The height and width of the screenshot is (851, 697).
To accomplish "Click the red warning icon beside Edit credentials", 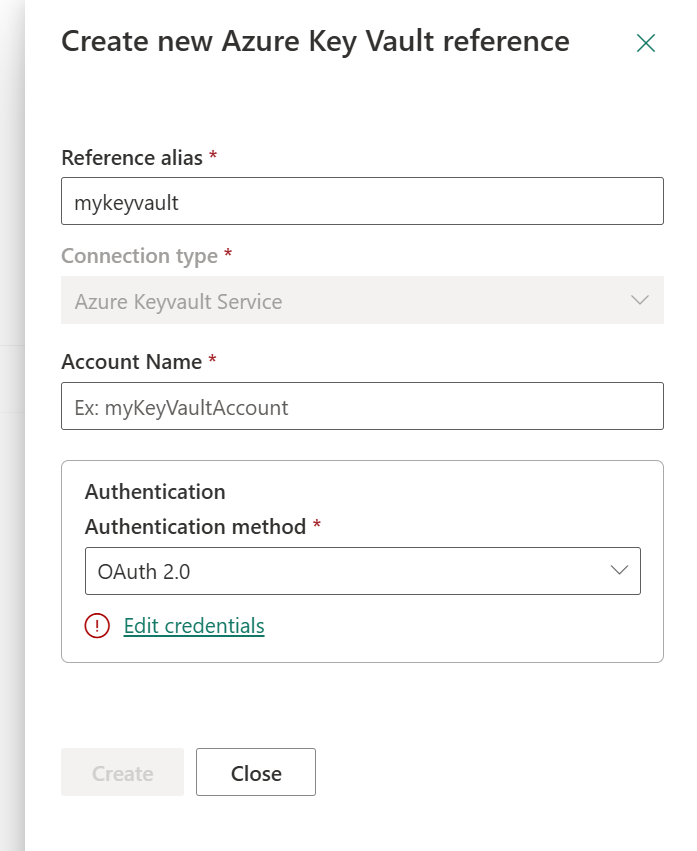I will point(97,626).
